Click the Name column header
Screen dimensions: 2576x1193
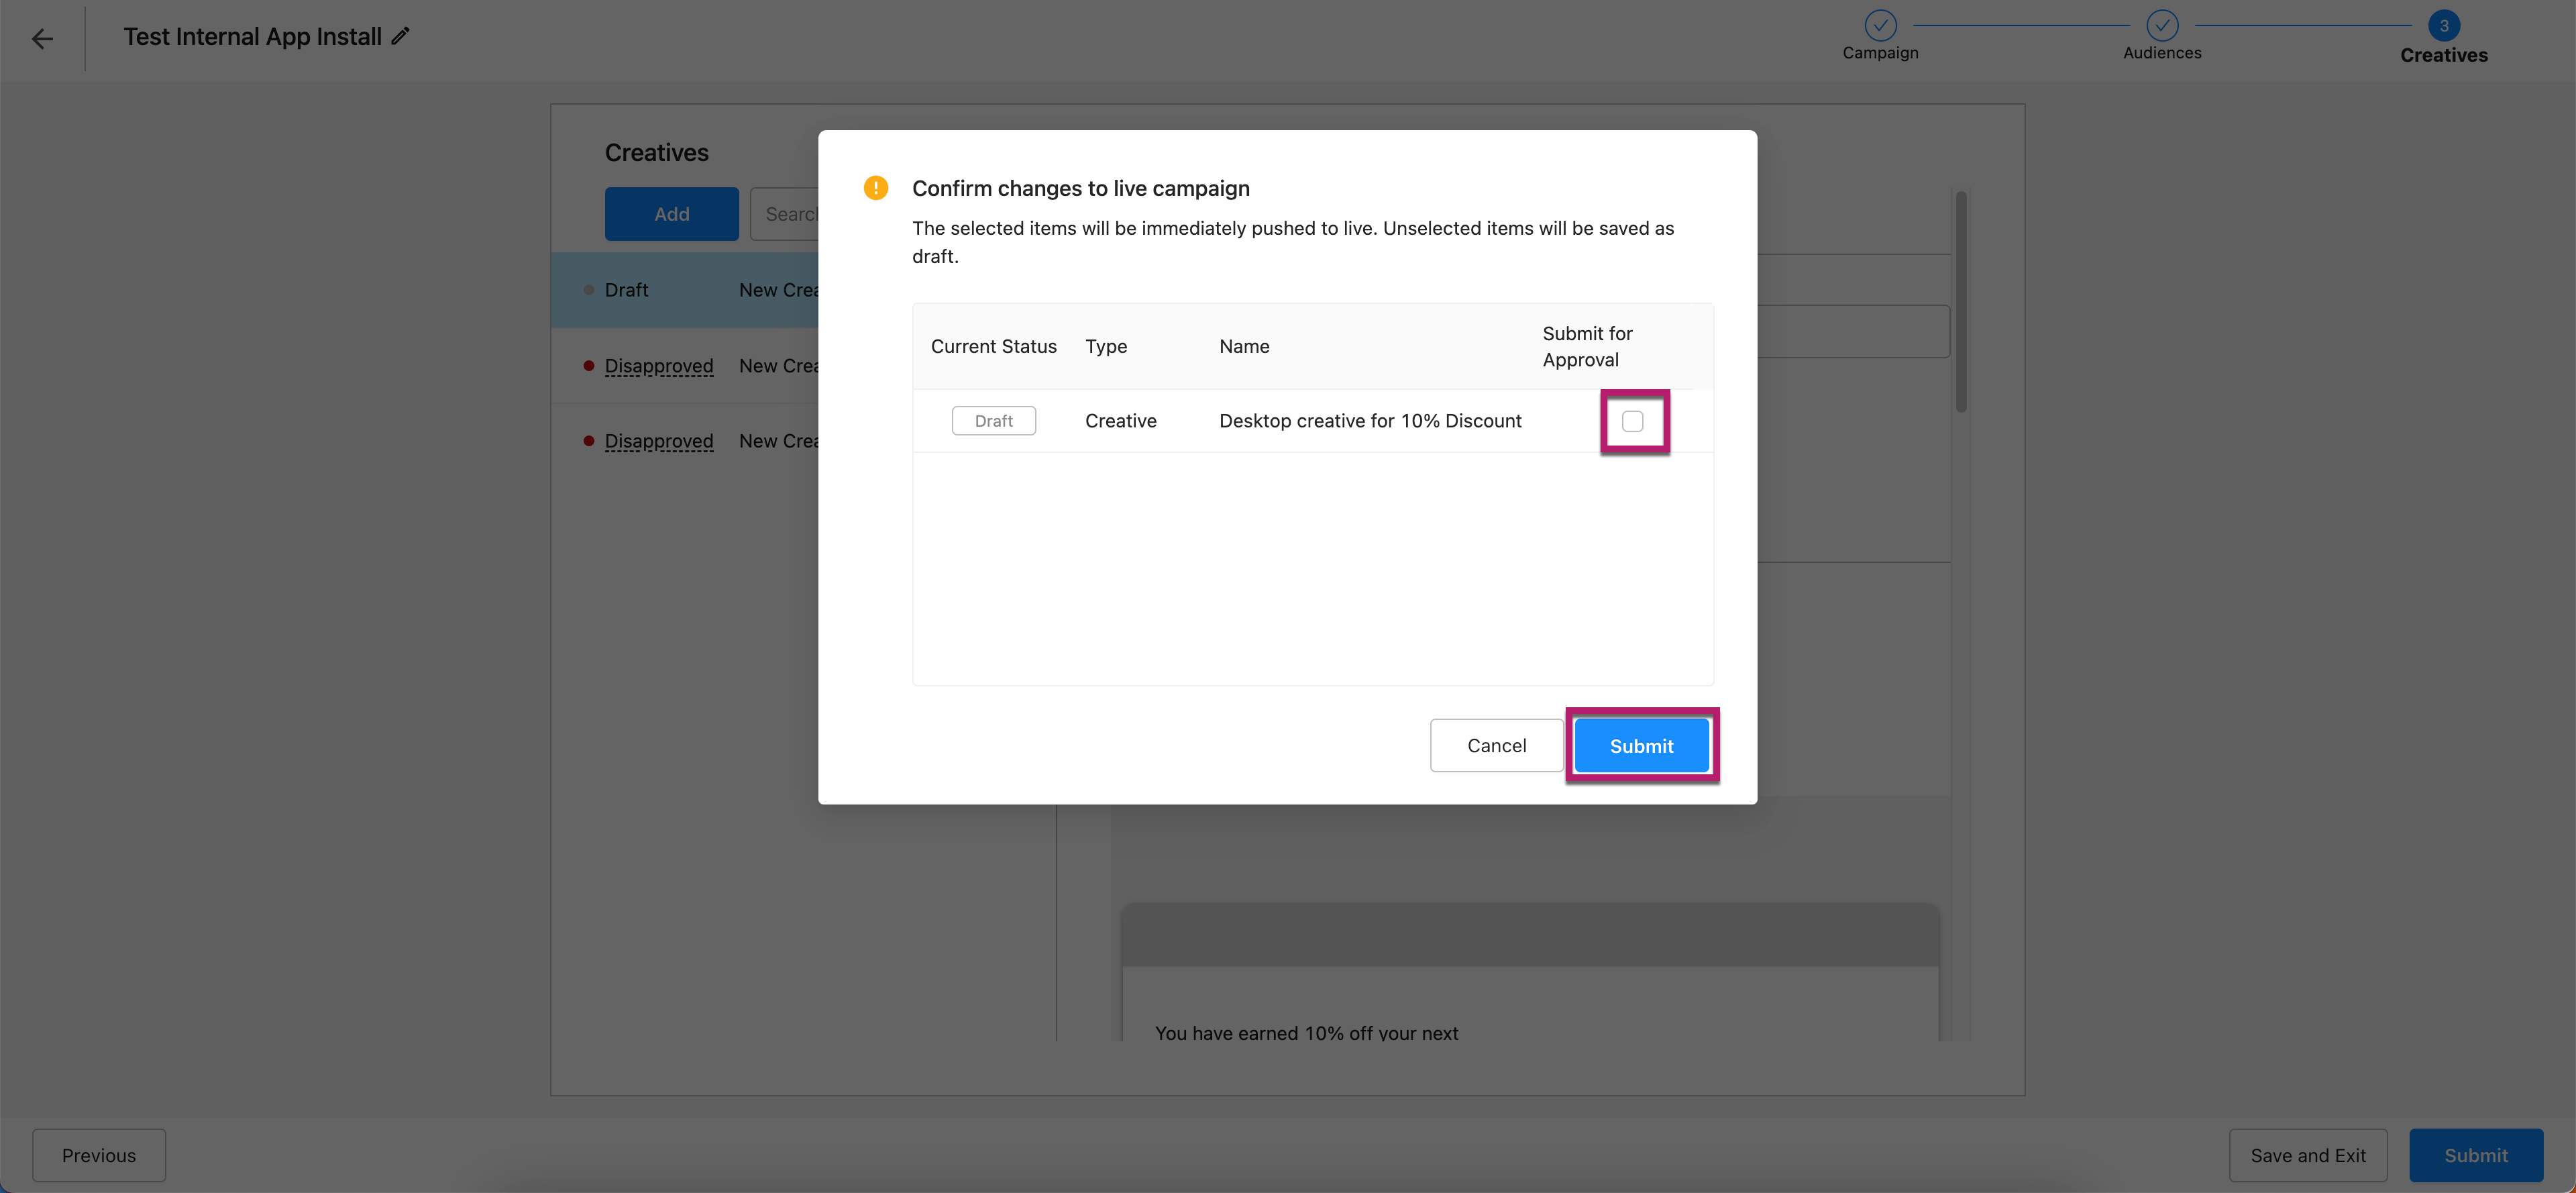[1244, 346]
